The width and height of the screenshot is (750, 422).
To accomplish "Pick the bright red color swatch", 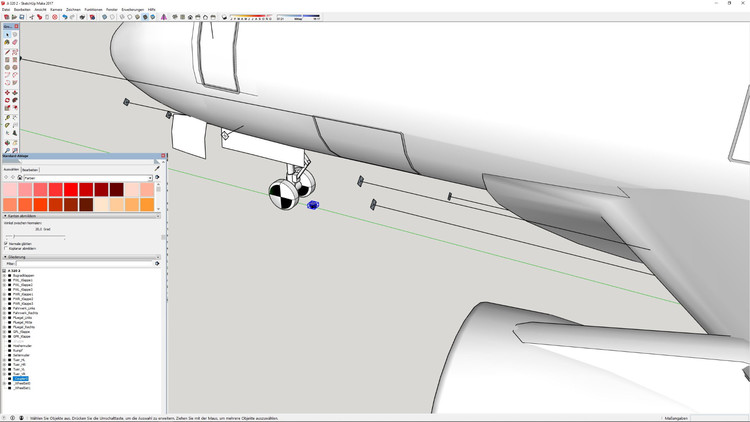I will 71,189.
